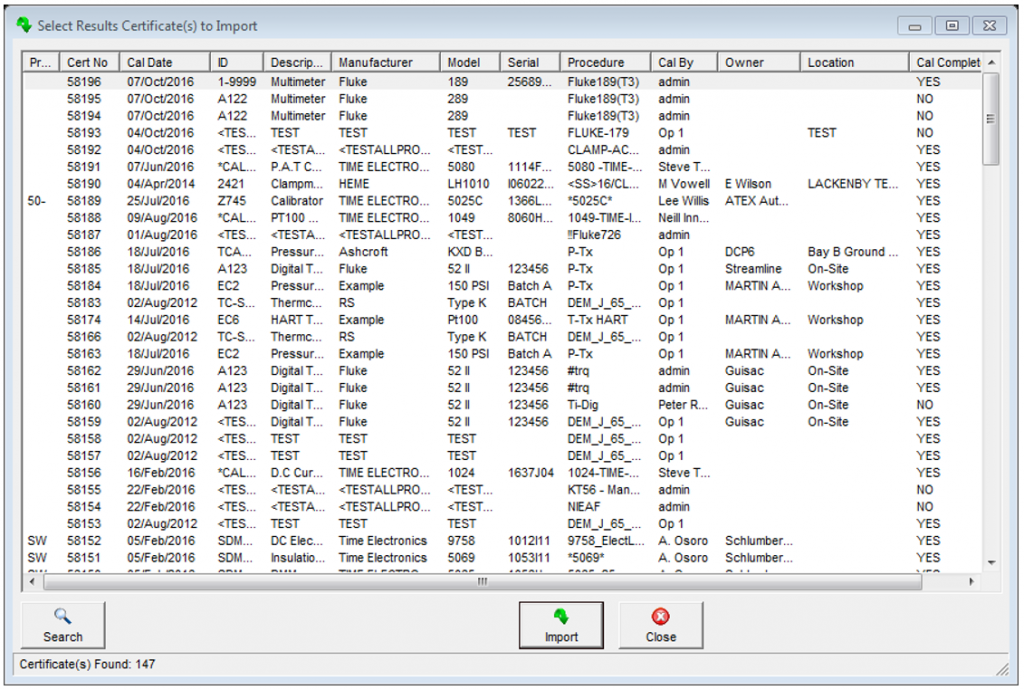The height and width of the screenshot is (690, 1024).
Task: Click the green title bar app icon
Action: 24,26
